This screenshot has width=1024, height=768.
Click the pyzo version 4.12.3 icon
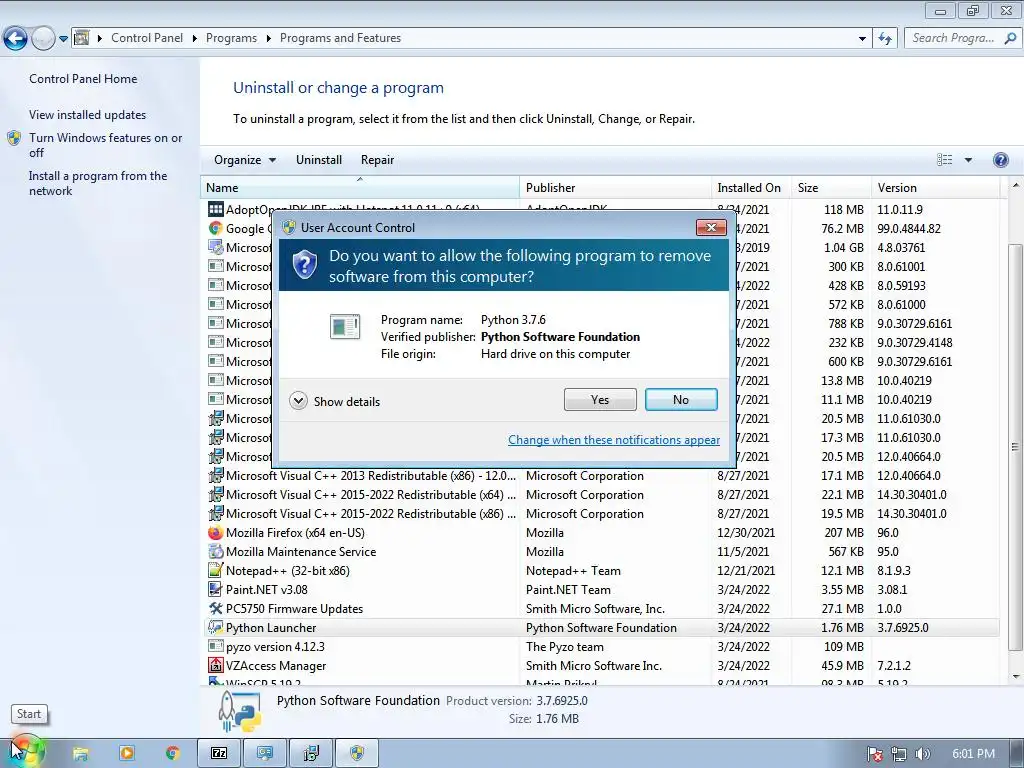[x=215, y=647]
